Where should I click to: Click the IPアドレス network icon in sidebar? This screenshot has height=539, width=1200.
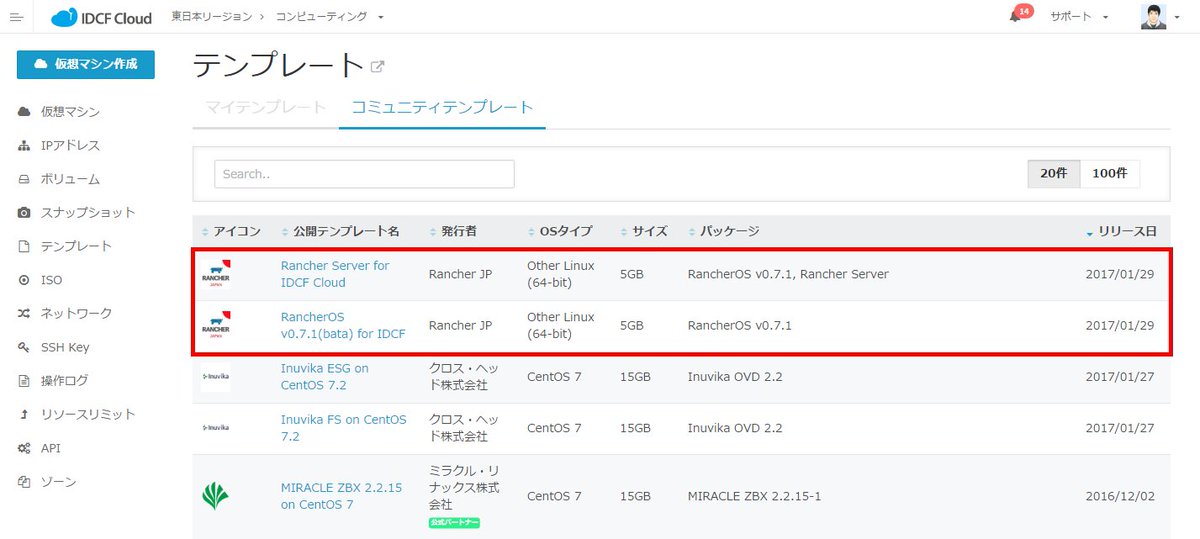24,146
